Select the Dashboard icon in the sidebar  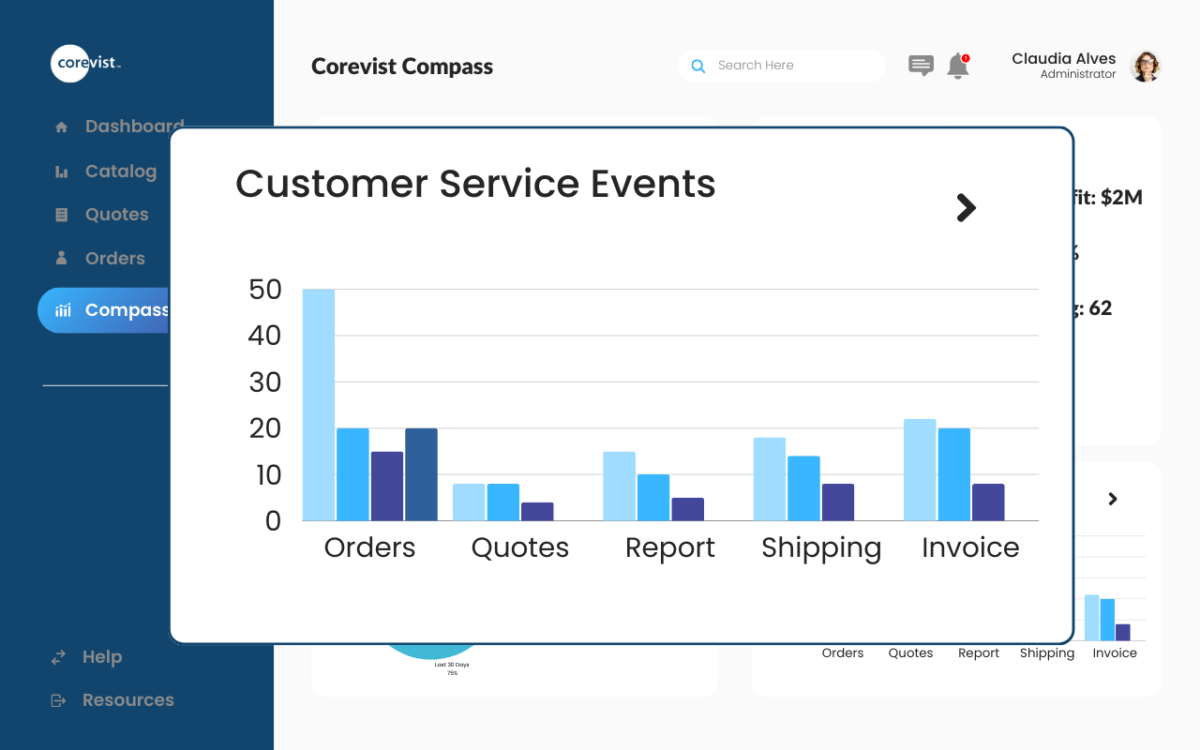tap(62, 126)
